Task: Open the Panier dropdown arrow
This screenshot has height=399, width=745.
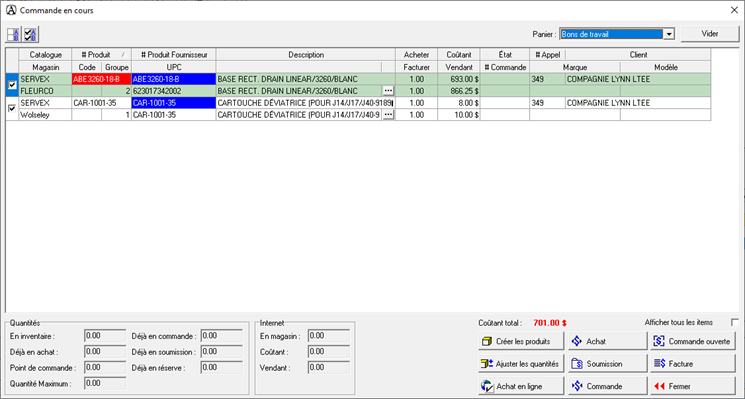Action: click(x=669, y=34)
